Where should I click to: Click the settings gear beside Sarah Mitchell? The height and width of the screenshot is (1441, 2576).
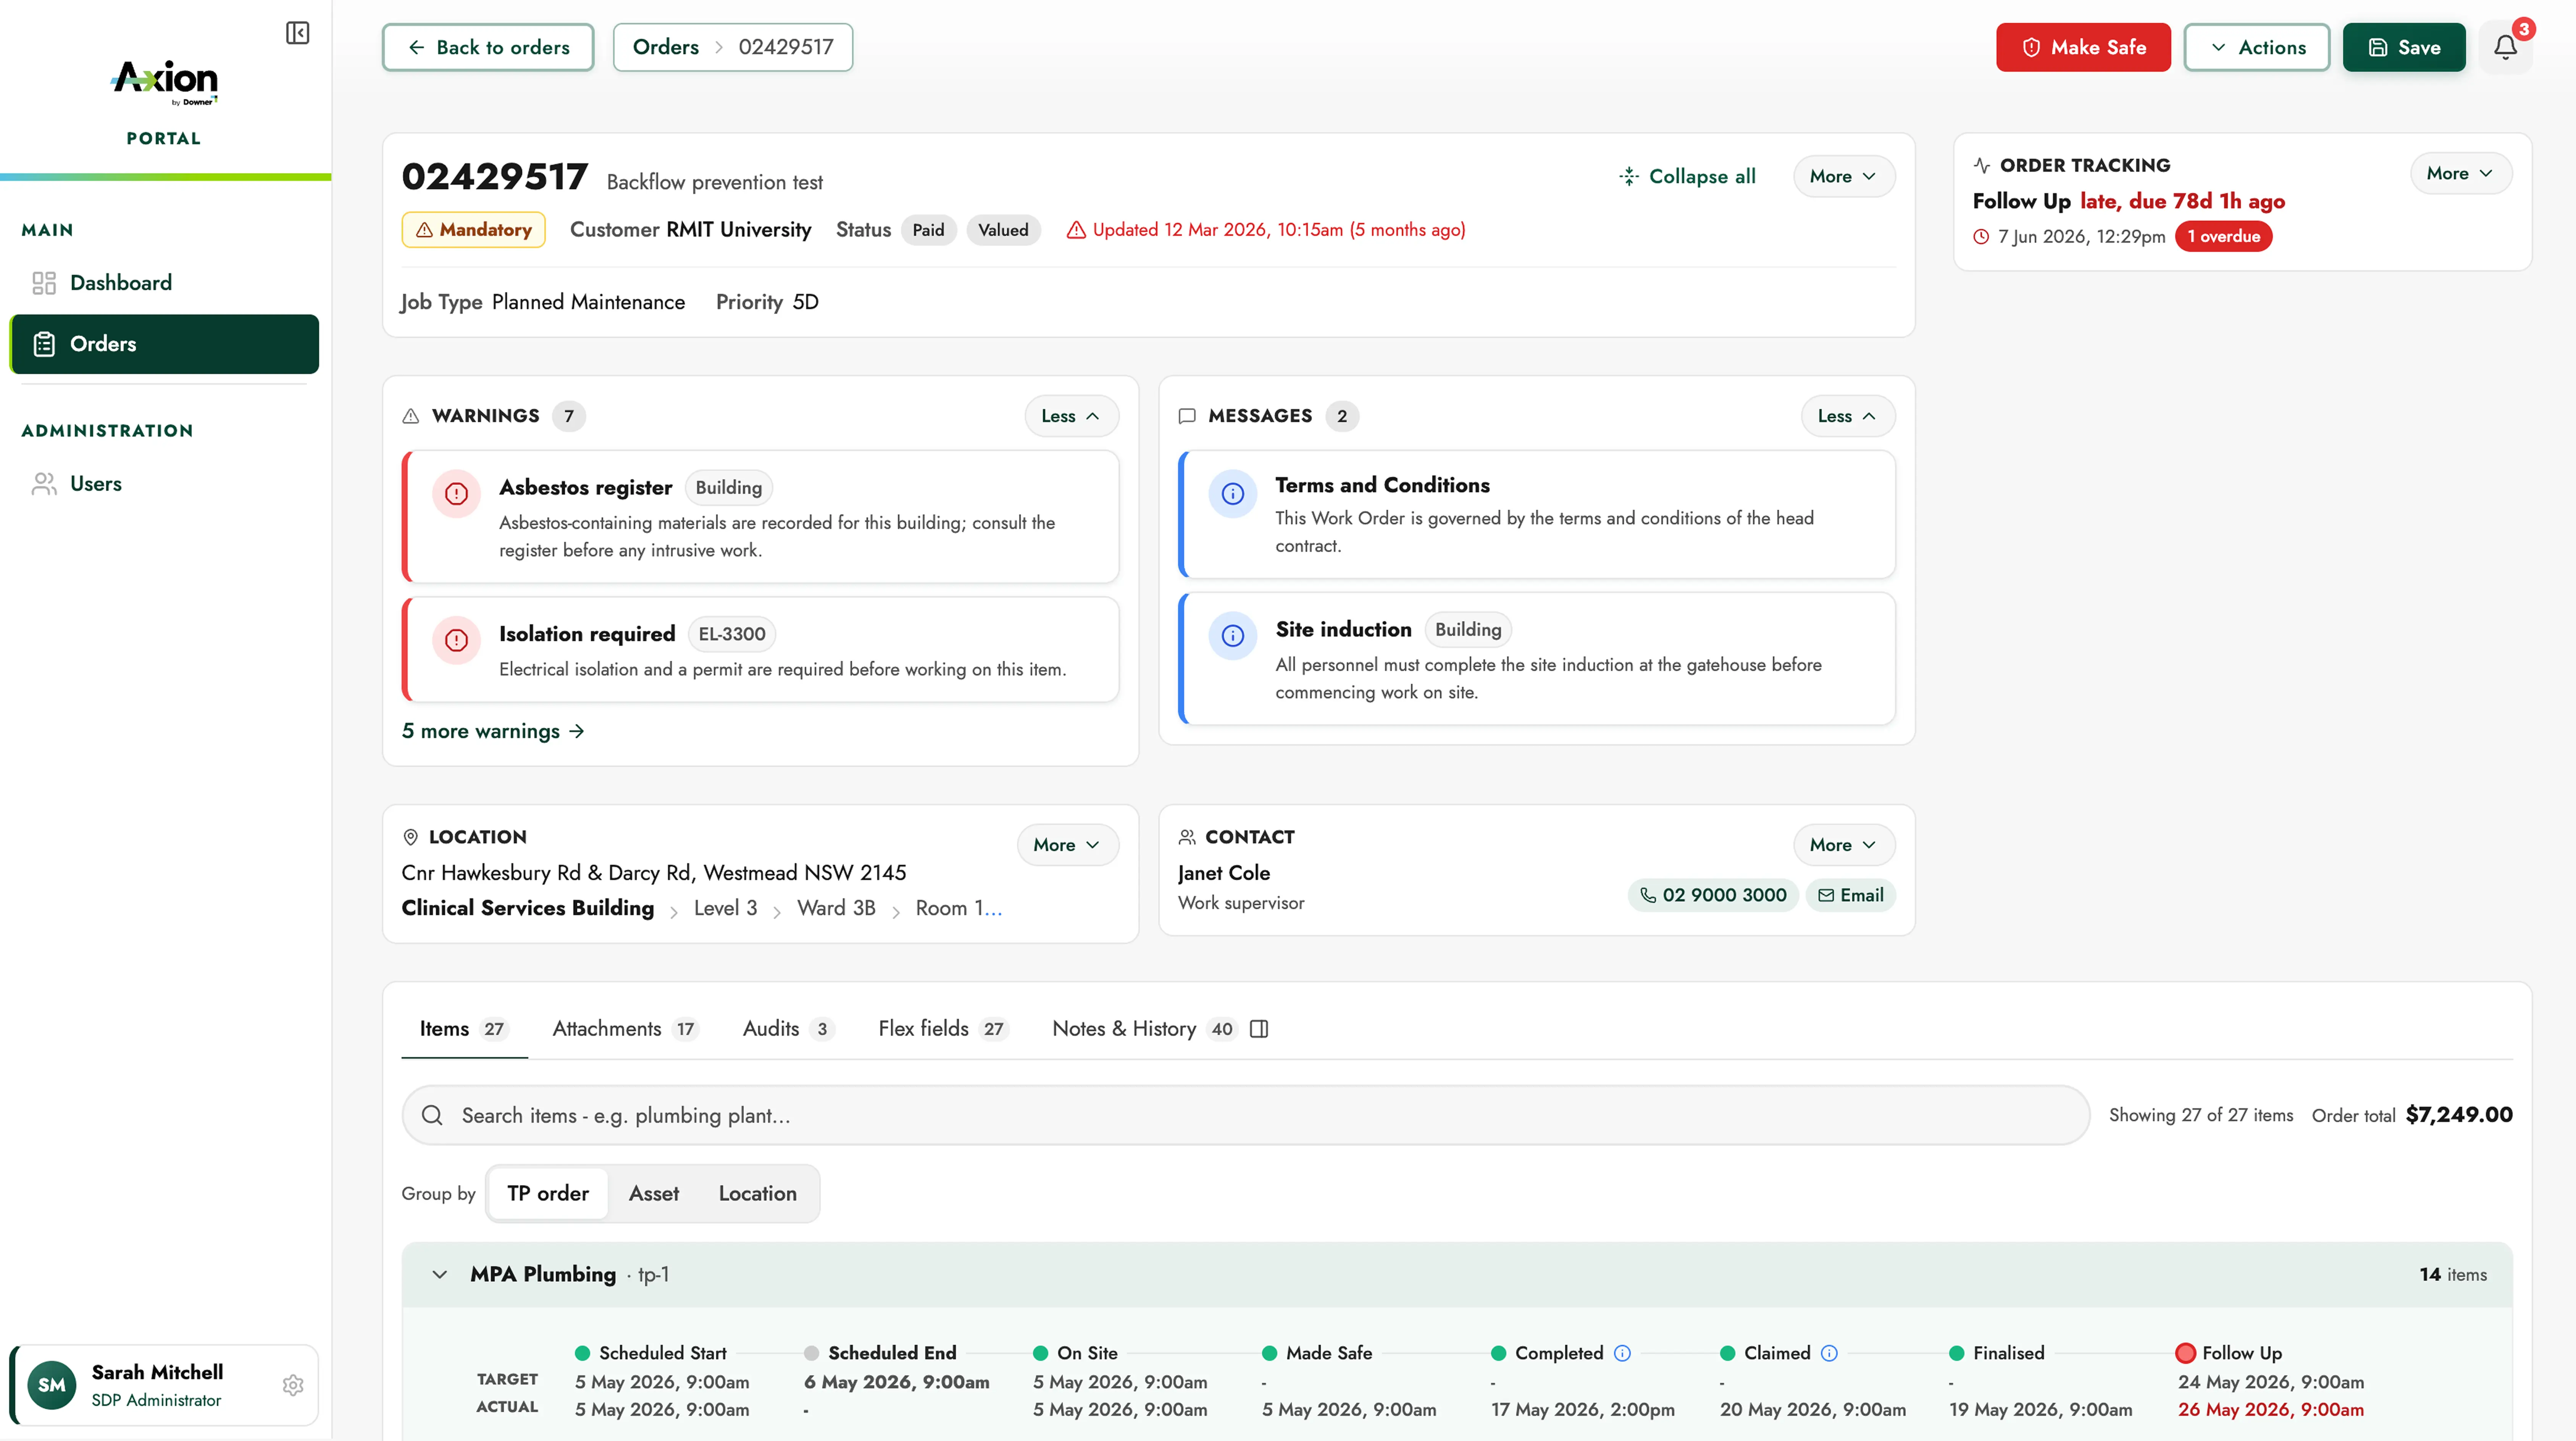(293, 1385)
